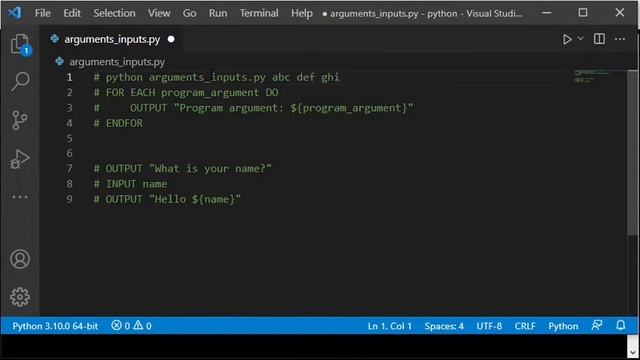Click the editor vertical scrollbar
Screen dimensions: 640x360
click(x=632, y=153)
